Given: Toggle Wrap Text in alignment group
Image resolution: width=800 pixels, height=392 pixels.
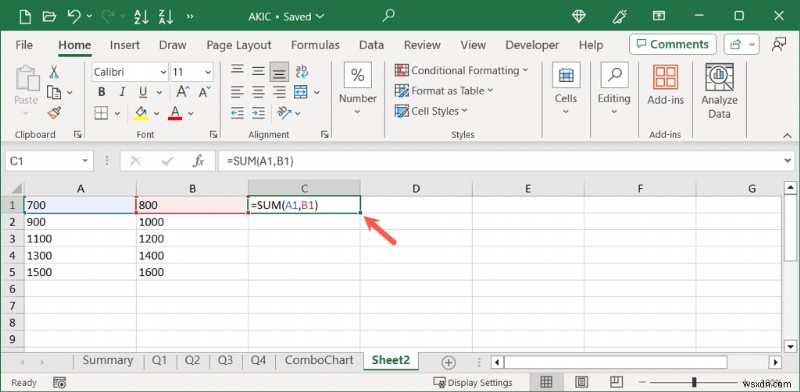Looking at the screenshot, I should pyautogui.click(x=302, y=71).
